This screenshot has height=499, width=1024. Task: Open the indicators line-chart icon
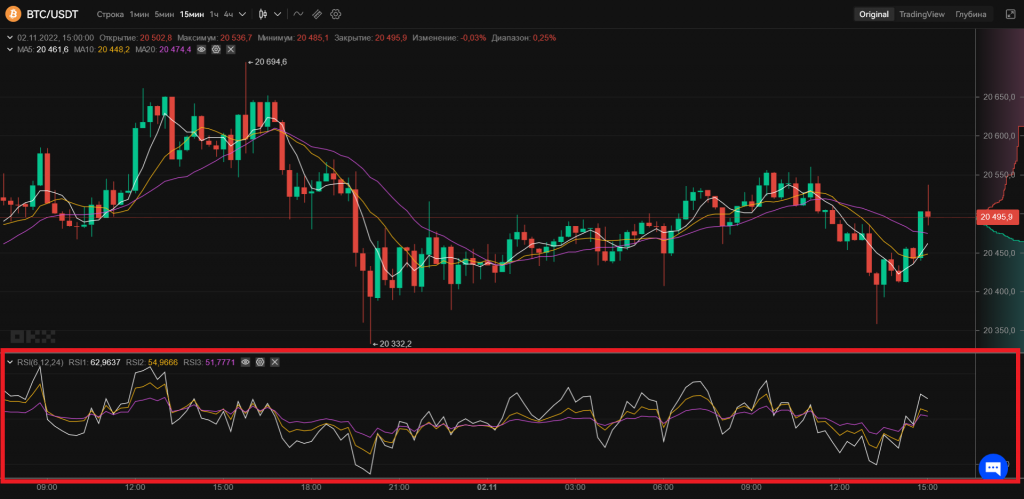[x=298, y=15]
